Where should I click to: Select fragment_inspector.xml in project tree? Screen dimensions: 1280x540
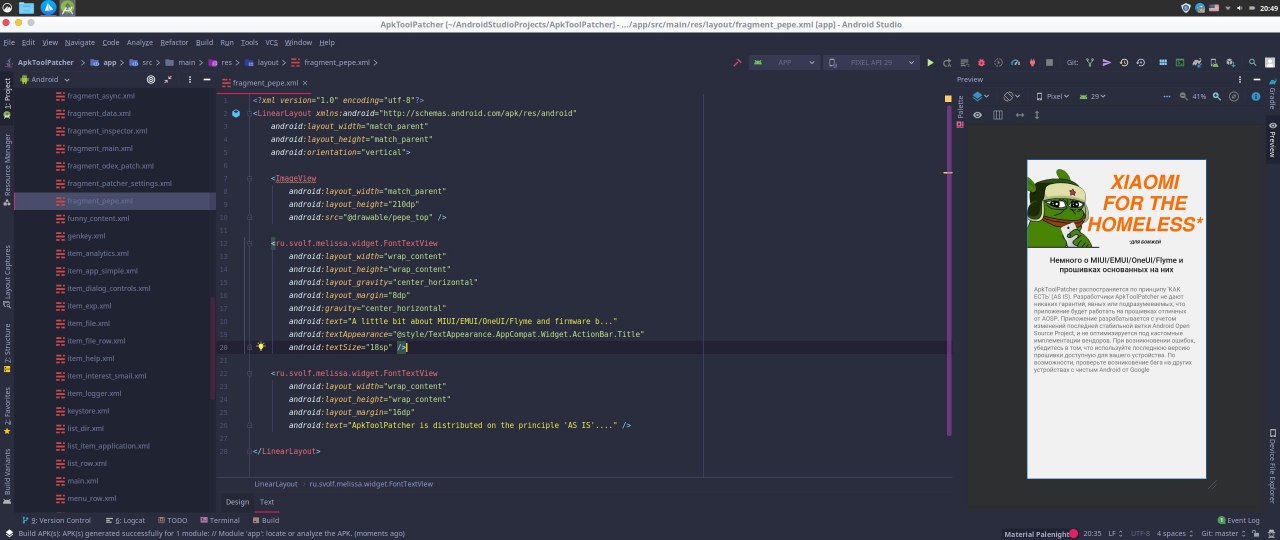tap(107, 131)
